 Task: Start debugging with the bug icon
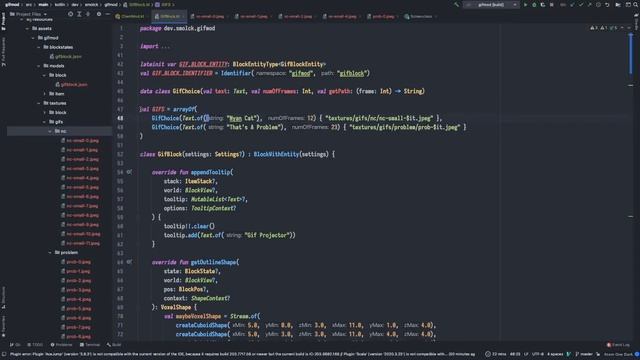click(534, 4)
